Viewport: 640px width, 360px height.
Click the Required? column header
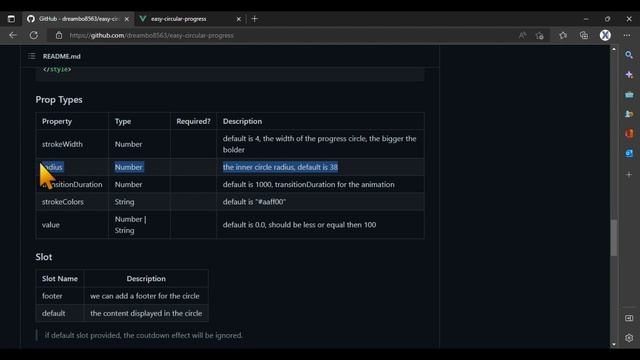point(193,121)
